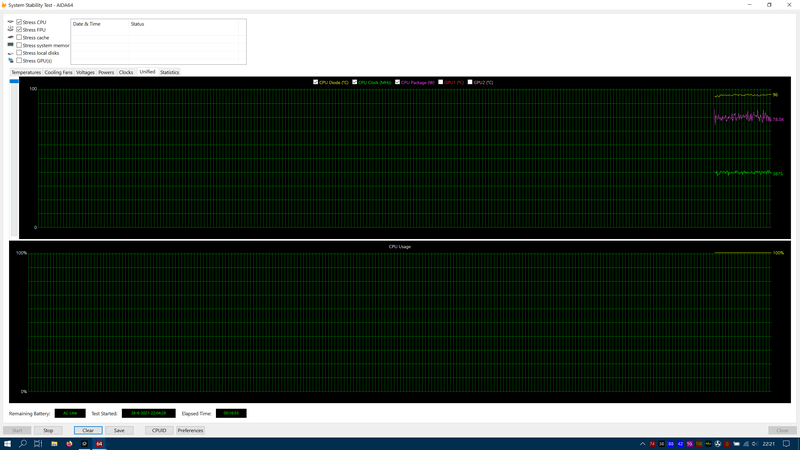Open the network tray icon
This screenshot has width=800, height=450.
746,444
